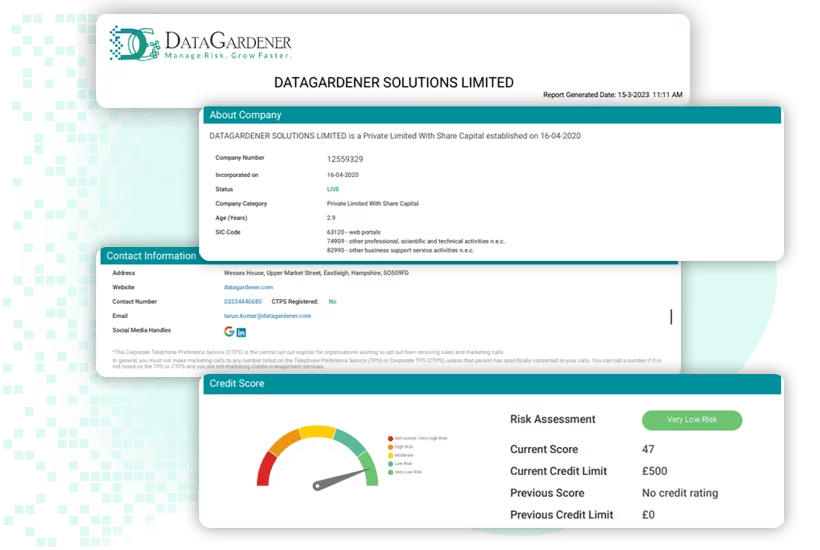The image size is (820, 550).
Task: Click green Very Low Risk legend dot
Action: 390,472
